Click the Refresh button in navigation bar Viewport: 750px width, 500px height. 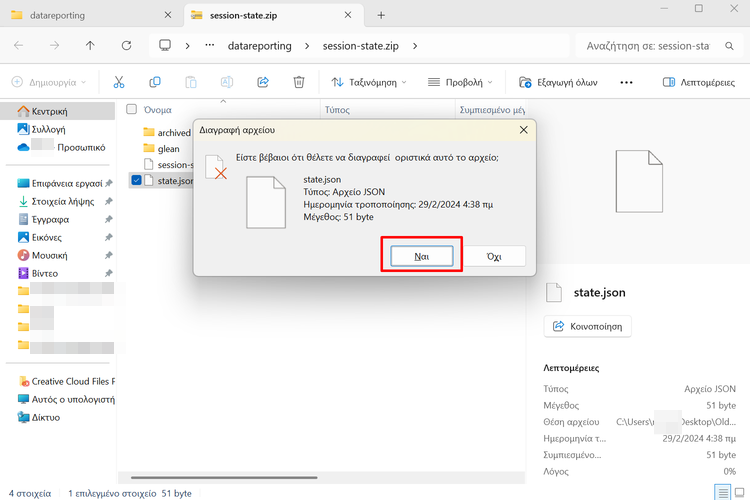coord(126,46)
